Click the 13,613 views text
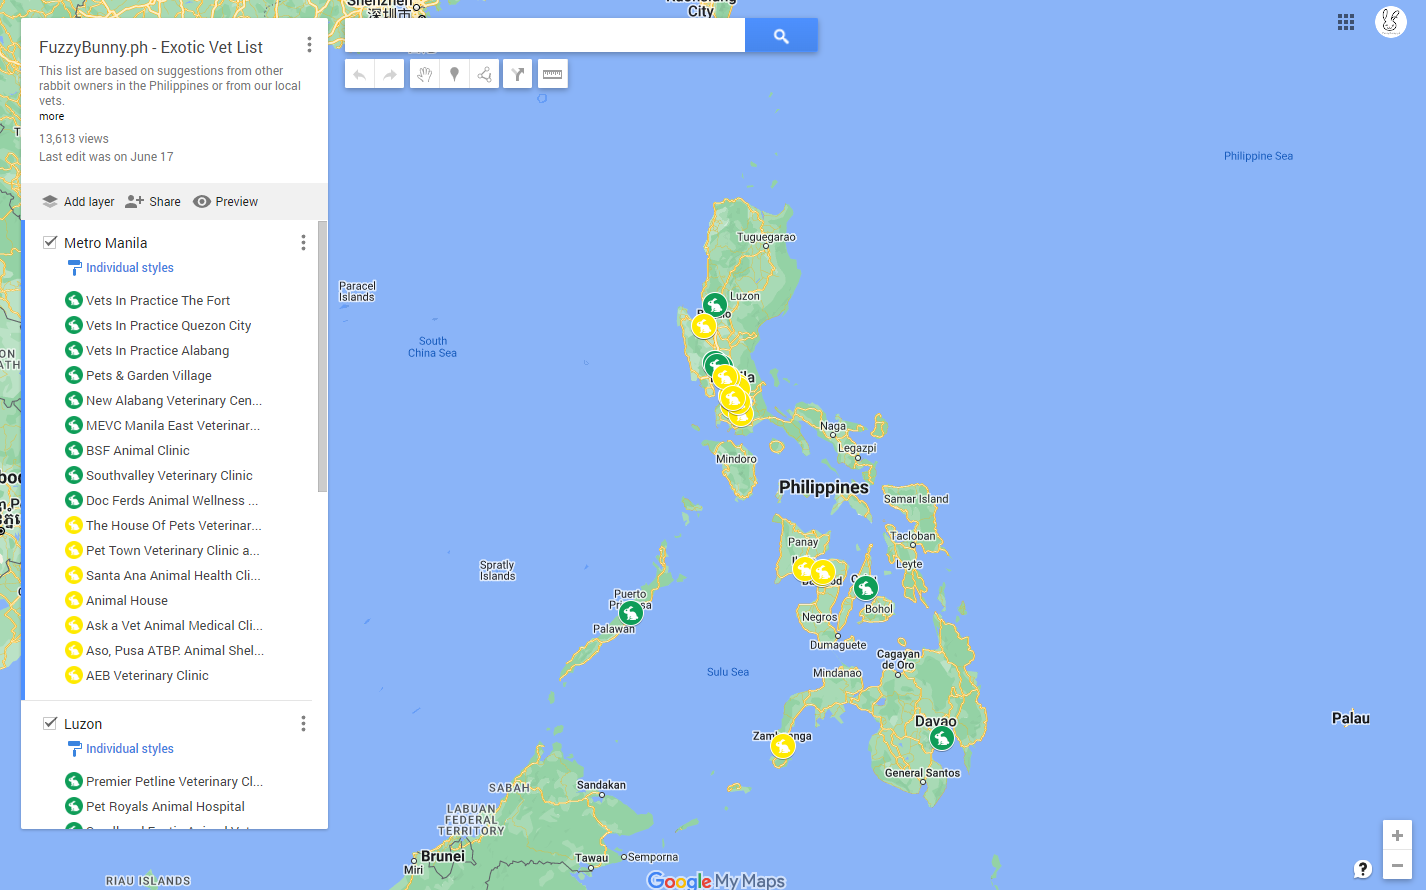Image resolution: width=1426 pixels, height=890 pixels. point(74,139)
